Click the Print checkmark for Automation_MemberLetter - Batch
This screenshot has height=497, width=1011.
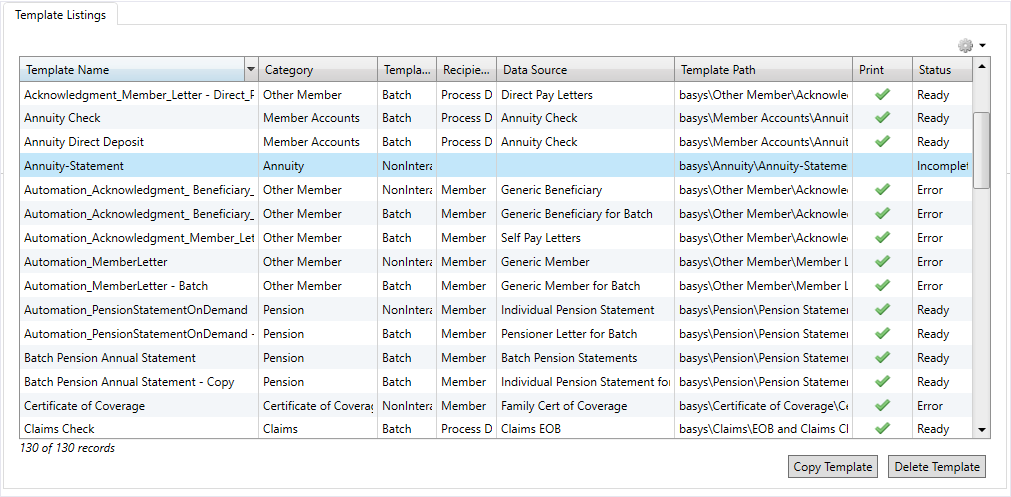tap(882, 286)
